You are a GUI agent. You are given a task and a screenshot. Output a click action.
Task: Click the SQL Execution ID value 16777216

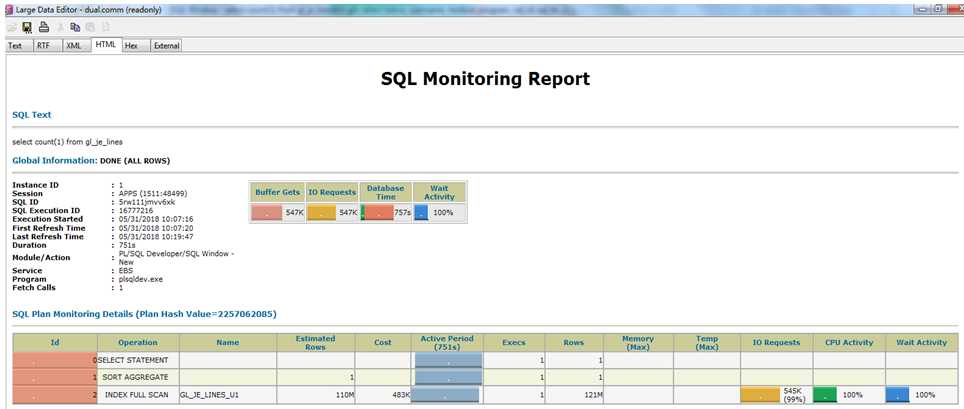click(x=136, y=210)
